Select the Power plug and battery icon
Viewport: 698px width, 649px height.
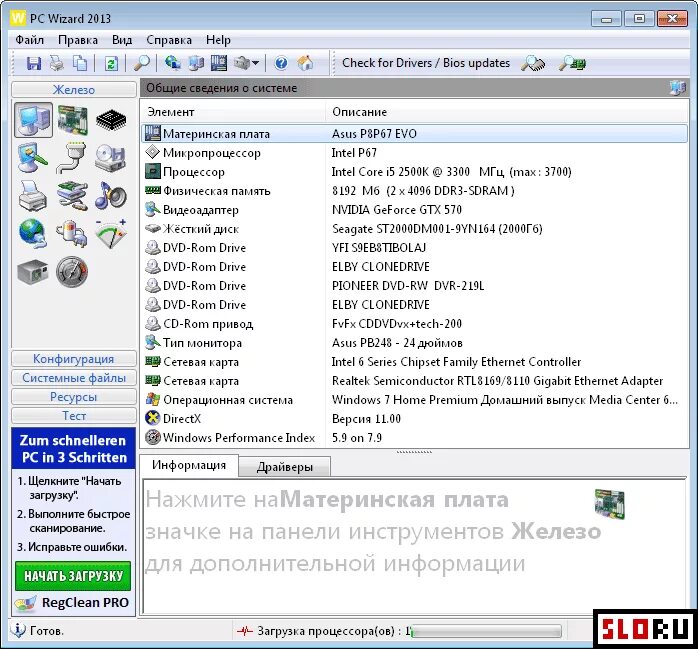(x=72, y=234)
